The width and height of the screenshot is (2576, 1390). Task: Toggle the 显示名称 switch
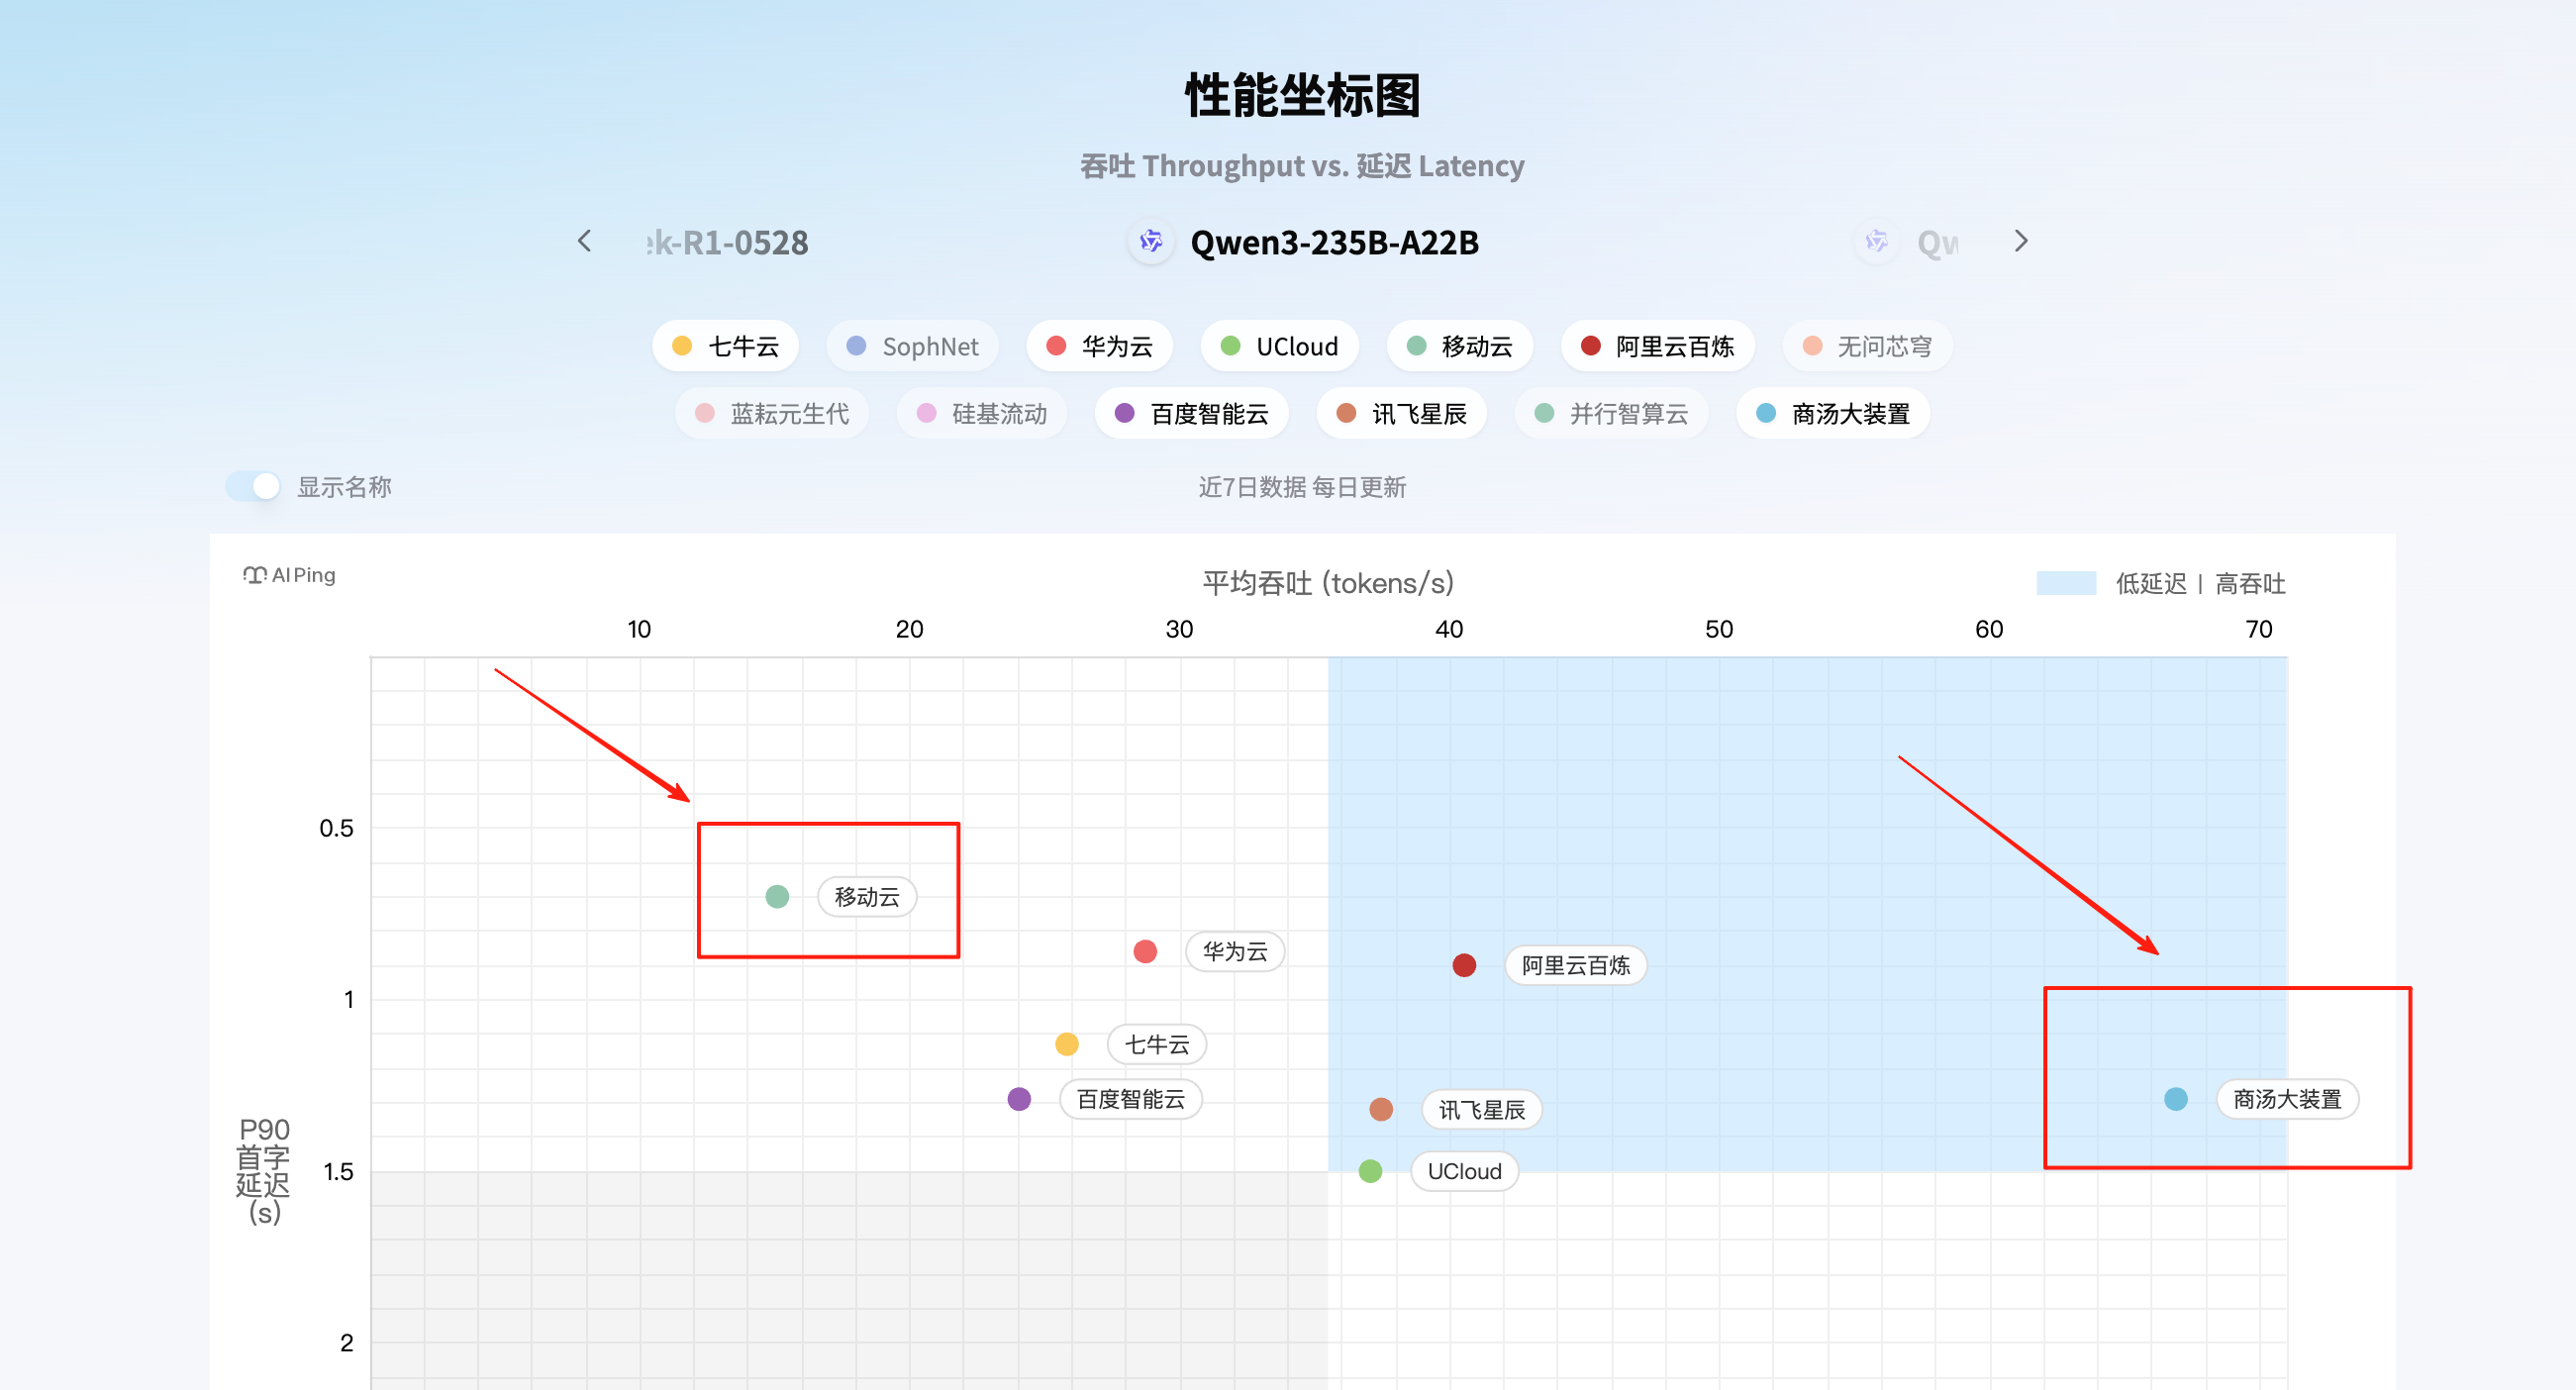tap(253, 487)
